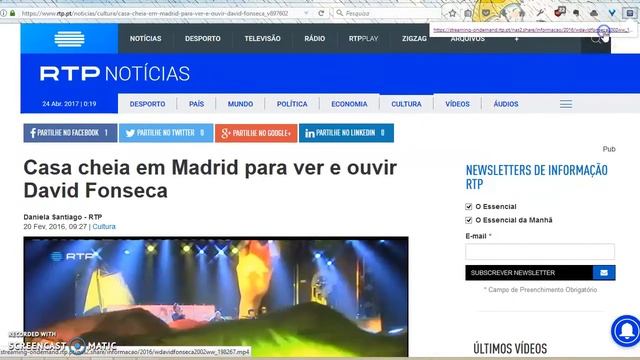Open the Zigzag menu item
Image resolution: width=640 pixels, height=360 pixels.
(x=414, y=39)
